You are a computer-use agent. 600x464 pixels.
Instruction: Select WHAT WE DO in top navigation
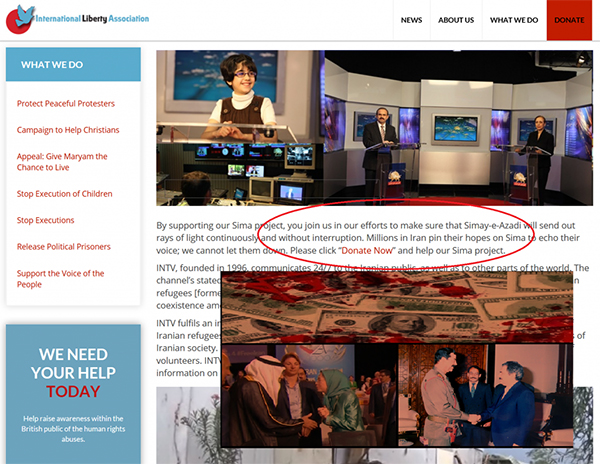pos(513,20)
